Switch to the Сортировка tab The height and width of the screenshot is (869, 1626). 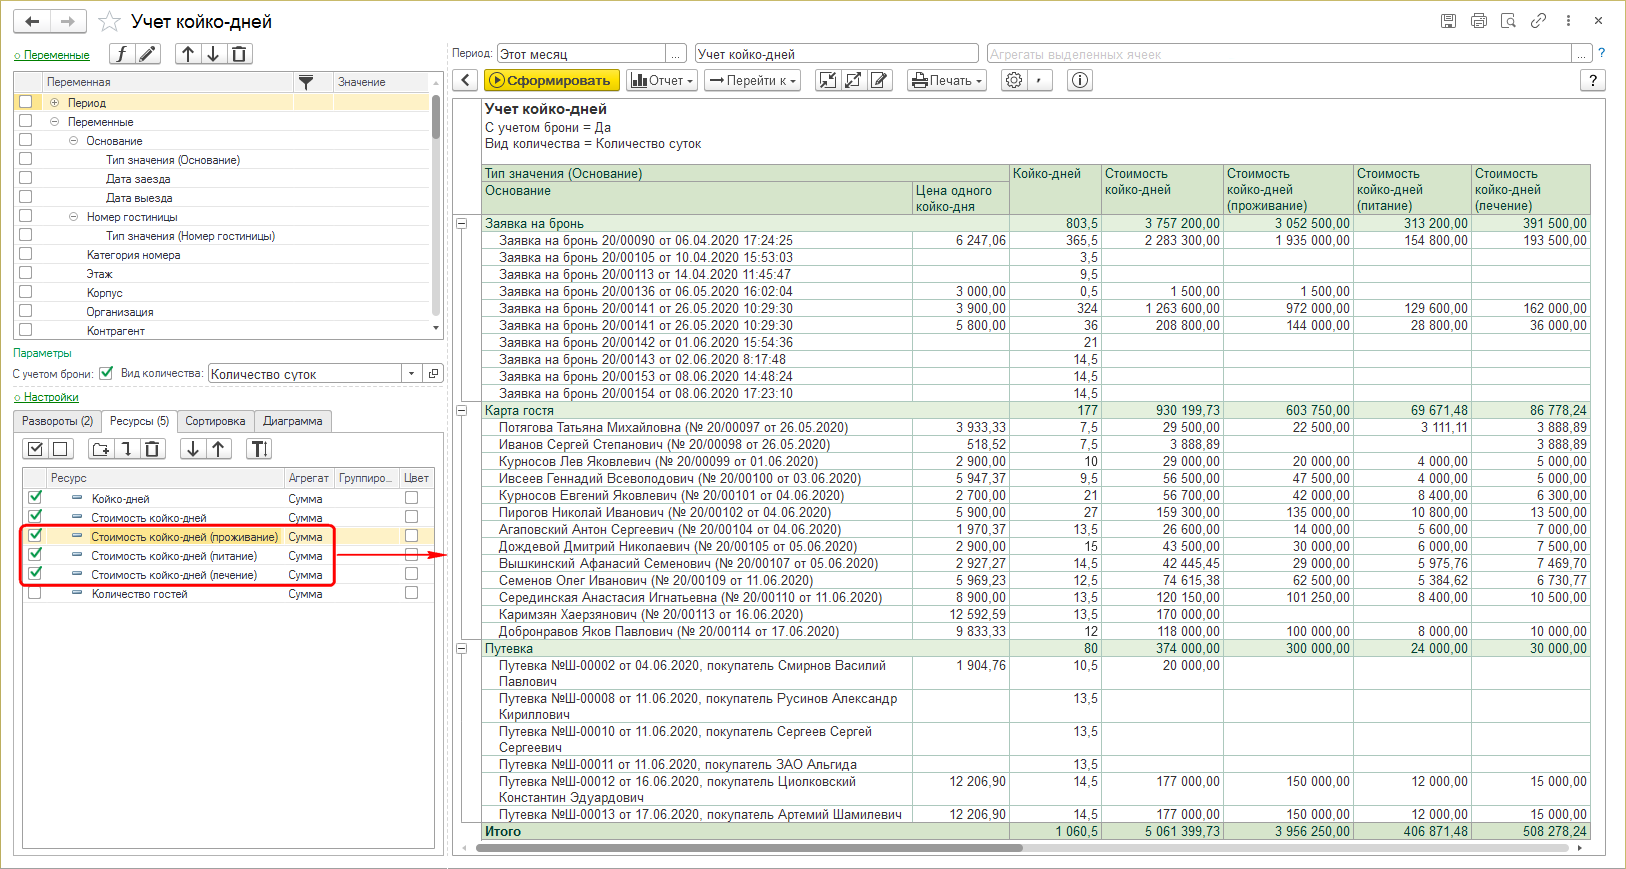pyautogui.click(x=215, y=421)
